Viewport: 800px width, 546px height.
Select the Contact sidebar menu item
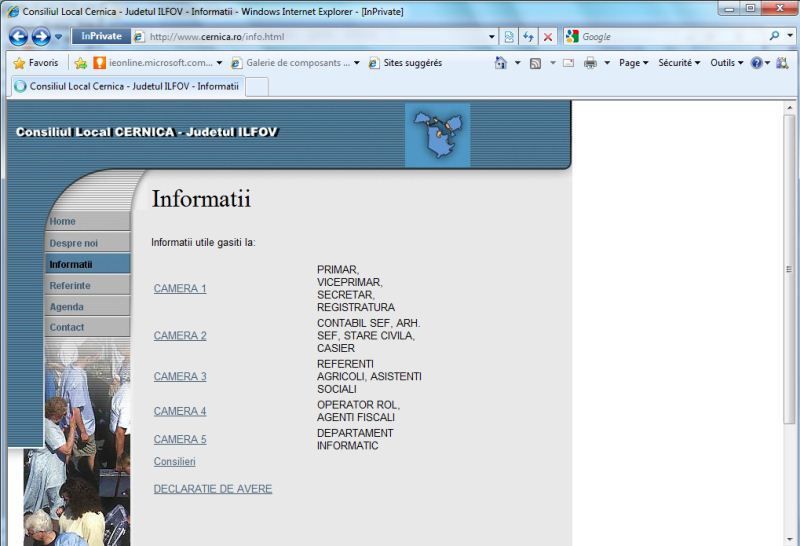click(x=68, y=328)
